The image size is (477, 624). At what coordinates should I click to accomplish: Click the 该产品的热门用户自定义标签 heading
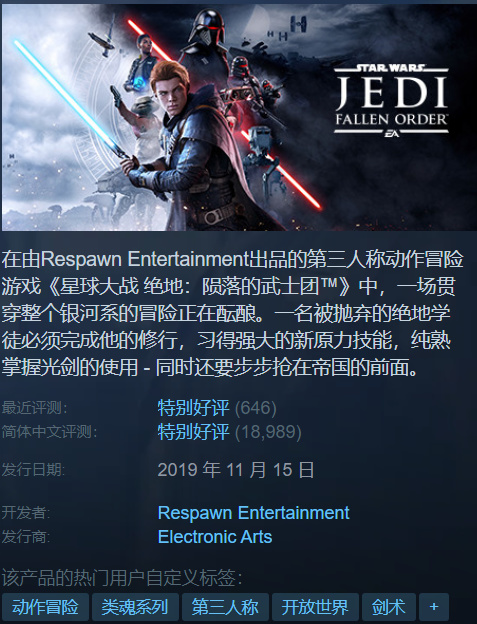[122, 578]
